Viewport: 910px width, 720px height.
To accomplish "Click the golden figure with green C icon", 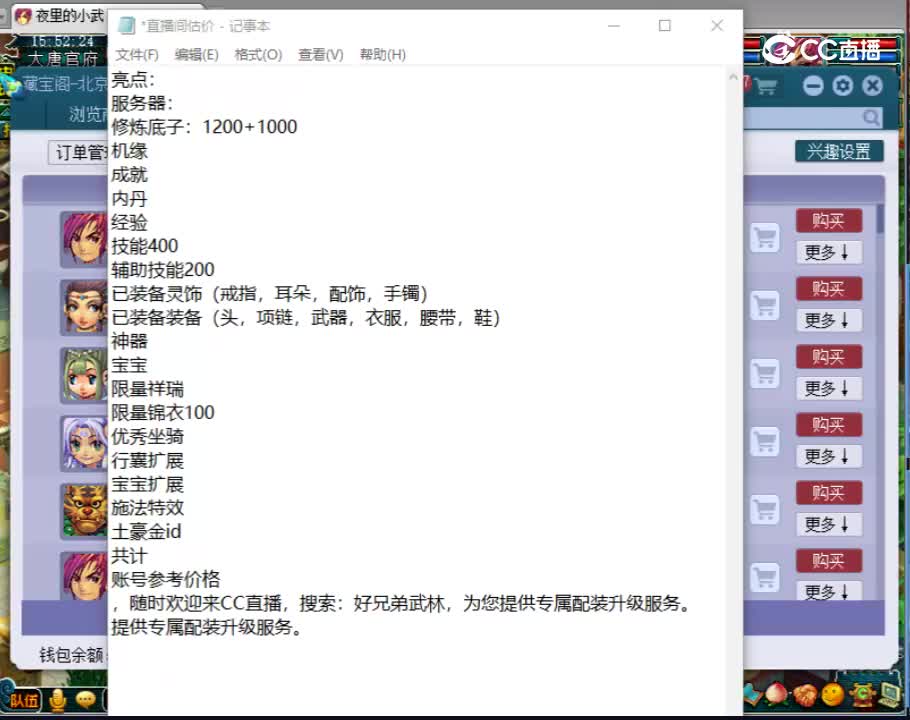I will [x=861, y=694].
